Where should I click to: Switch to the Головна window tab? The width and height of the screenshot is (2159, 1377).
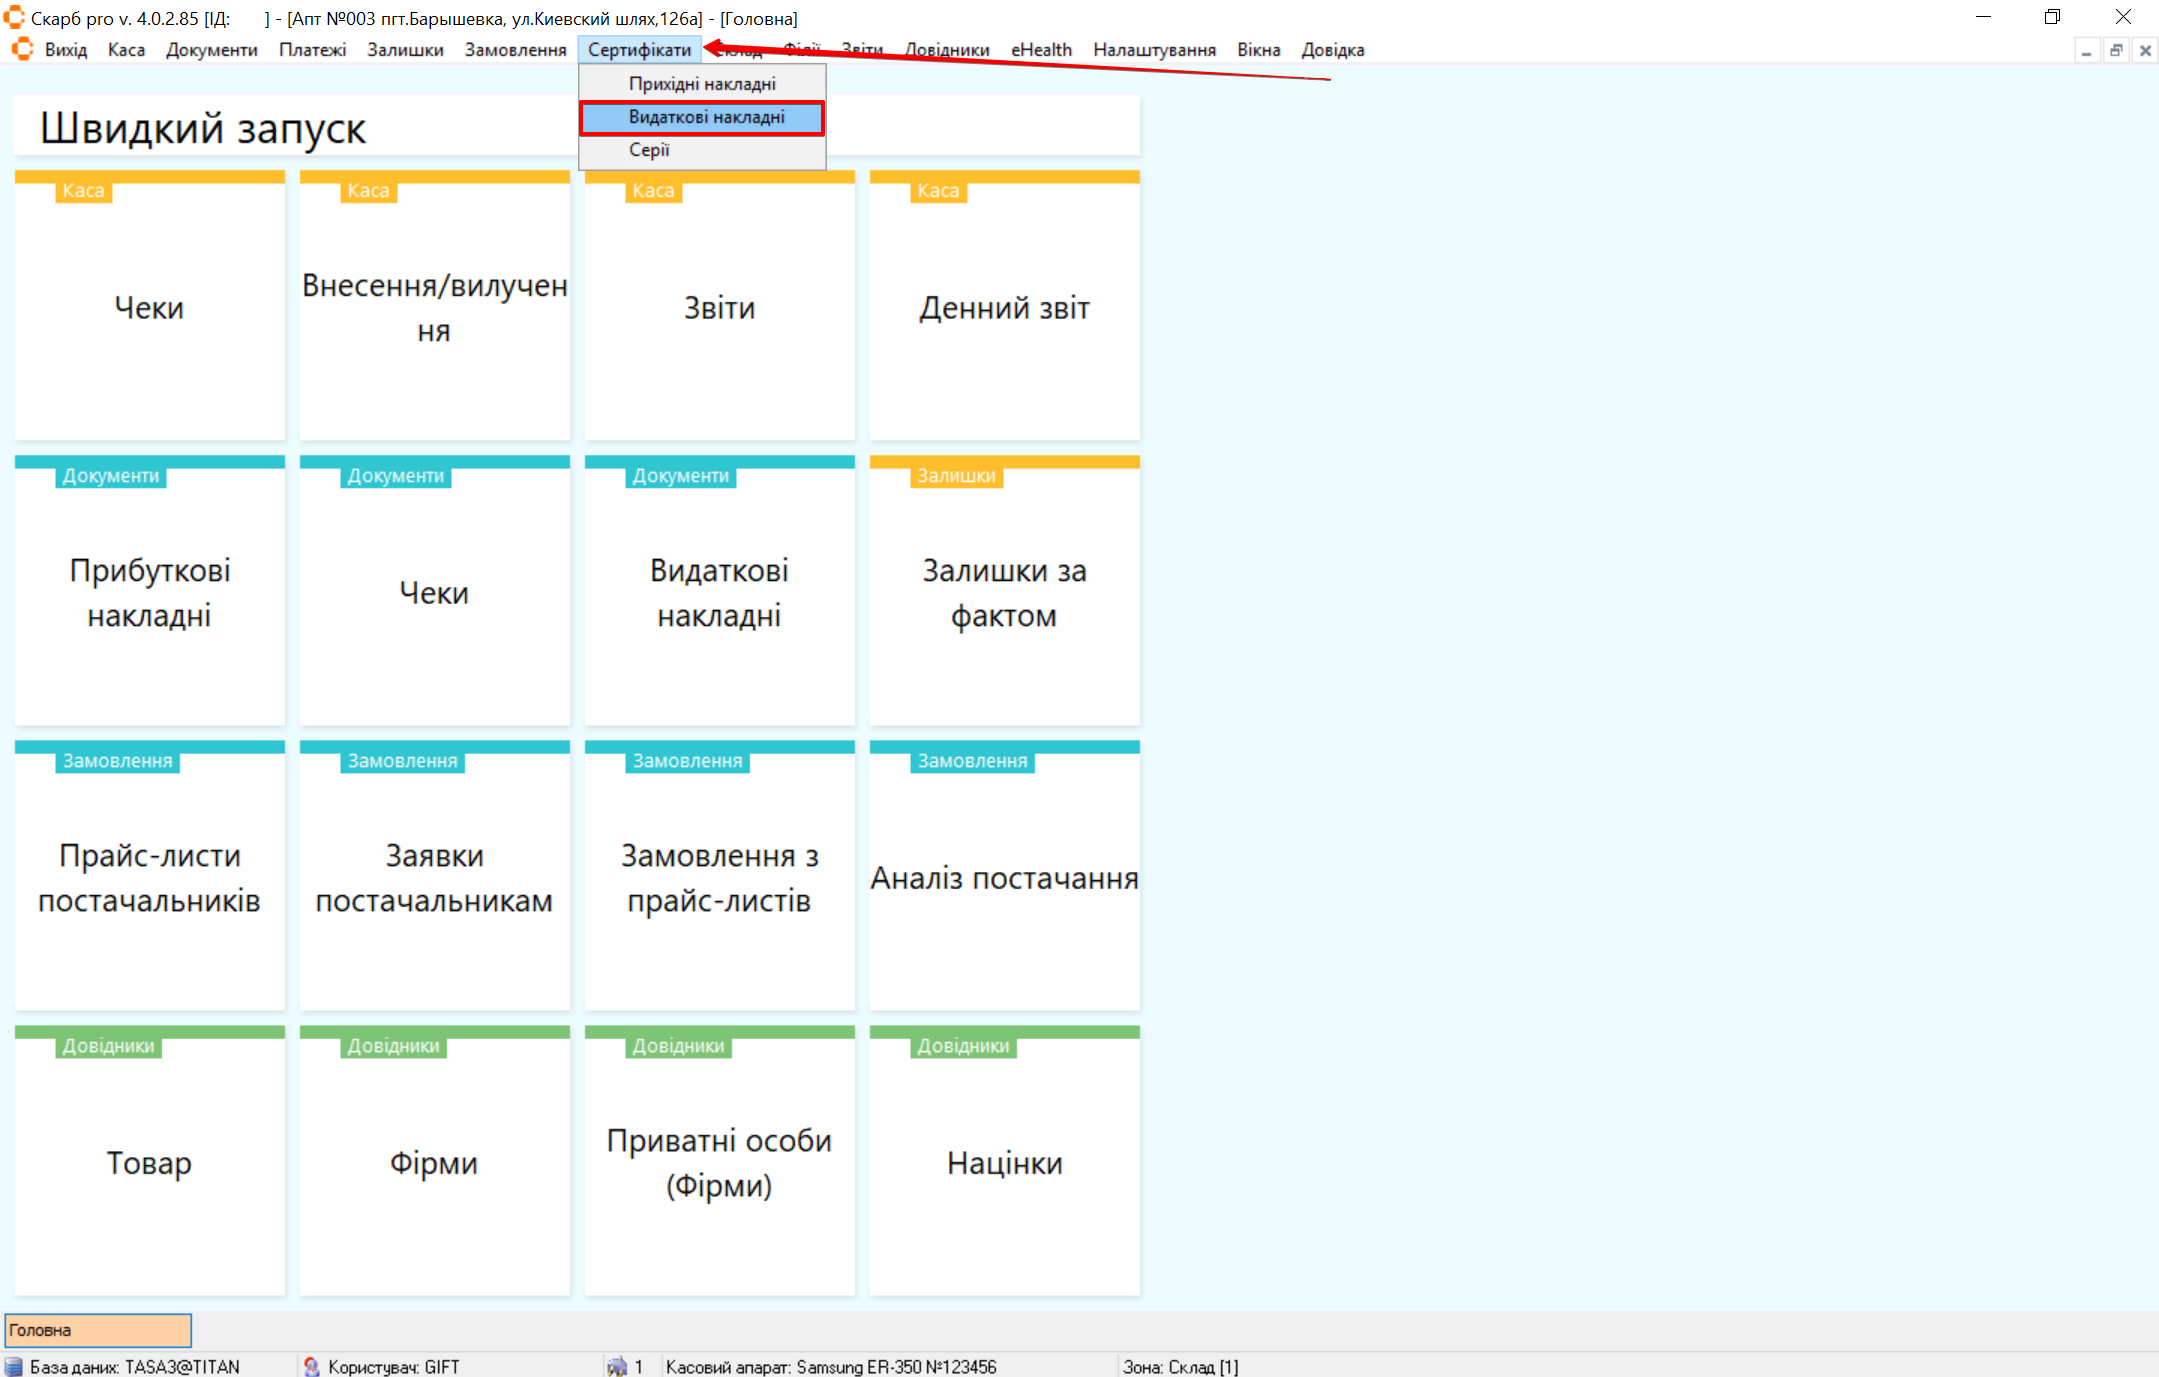point(98,1330)
